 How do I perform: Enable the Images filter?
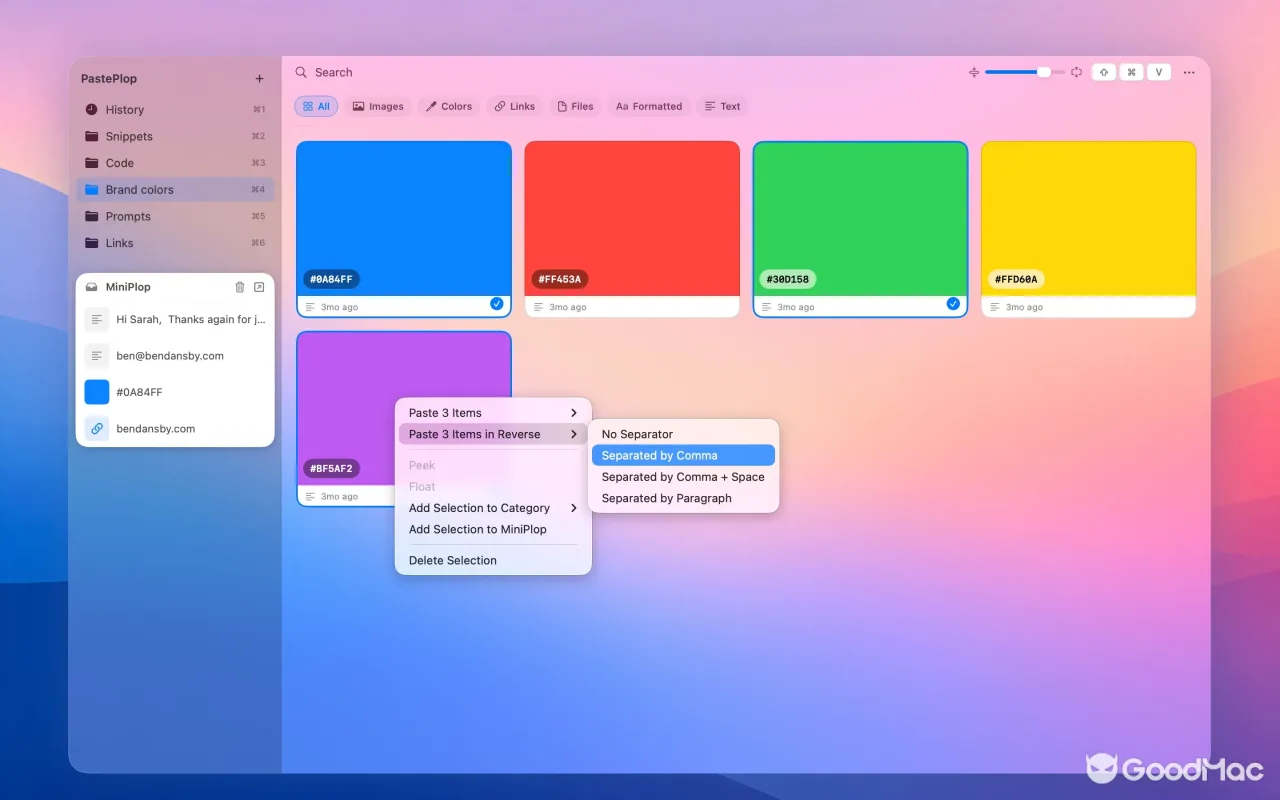coord(378,106)
